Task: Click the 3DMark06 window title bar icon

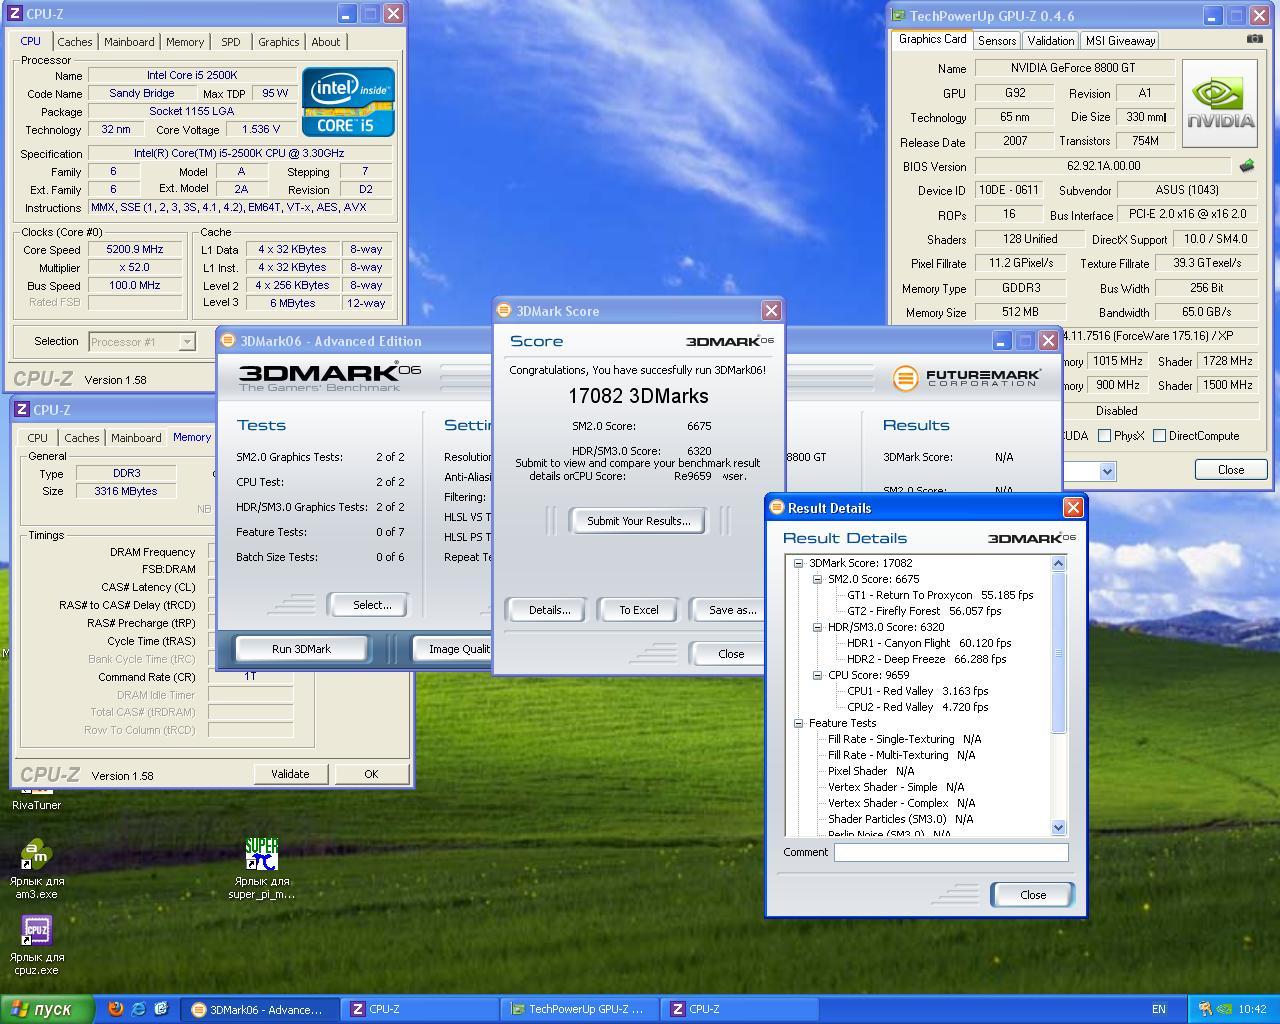Action: [228, 340]
